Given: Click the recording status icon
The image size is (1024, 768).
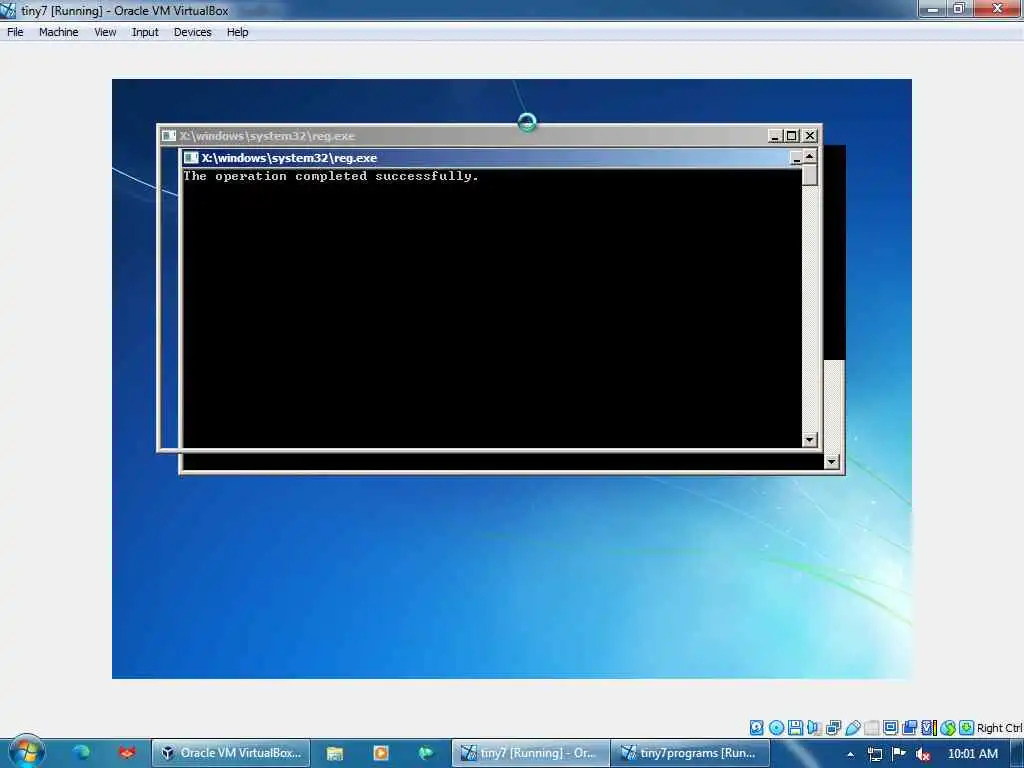Looking at the screenshot, I should [910, 728].
